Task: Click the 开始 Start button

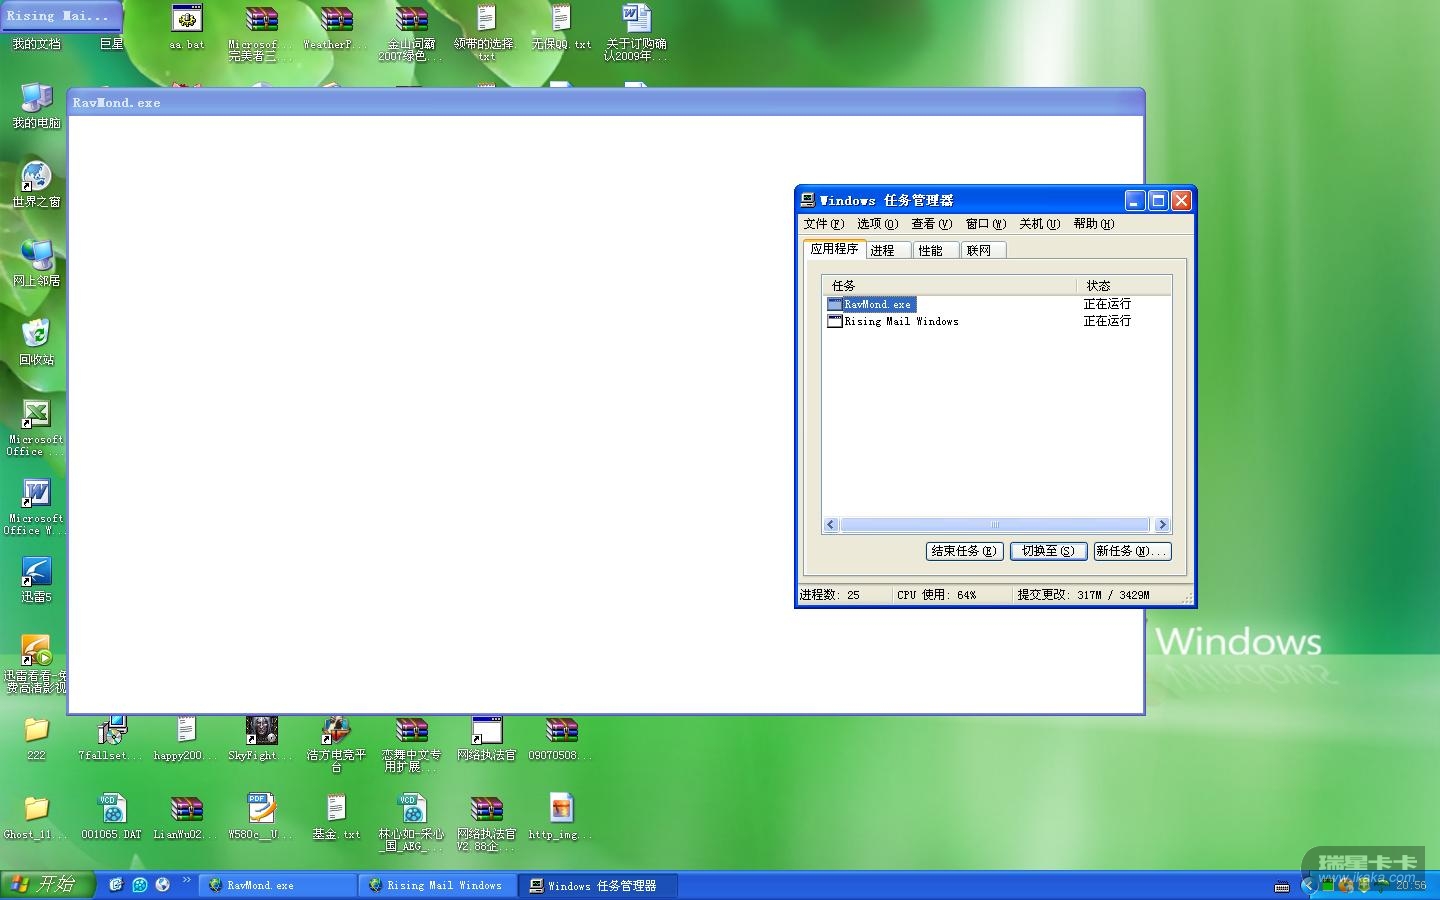Action: 47,885
